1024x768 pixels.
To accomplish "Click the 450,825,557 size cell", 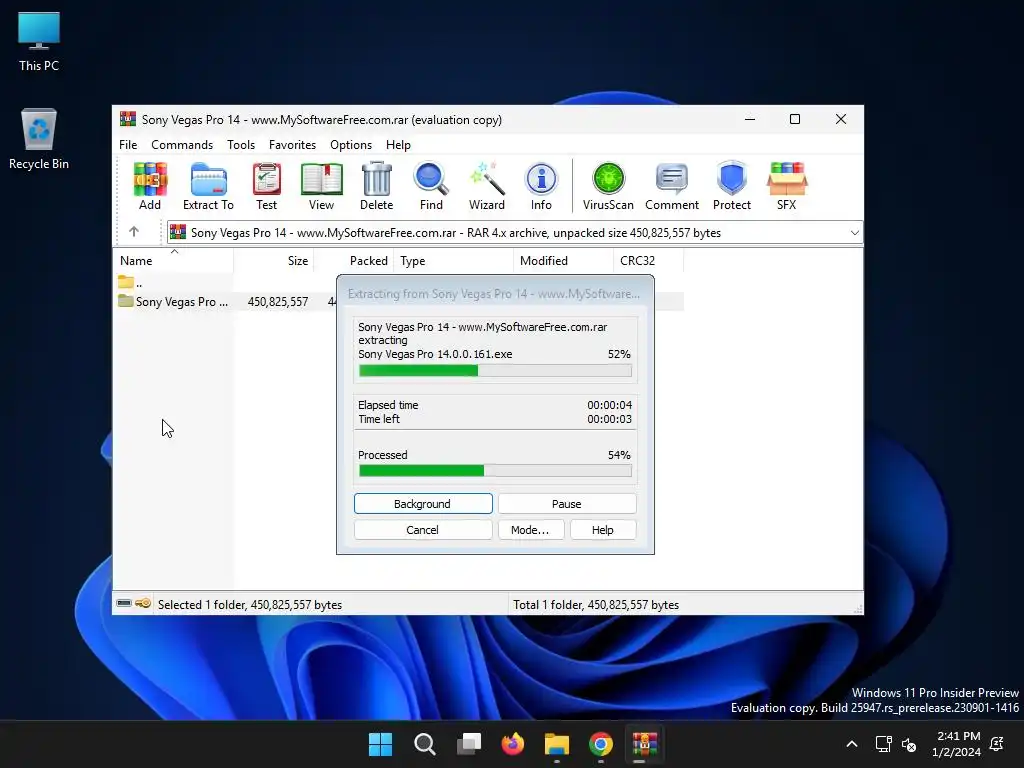I will 278,302.
